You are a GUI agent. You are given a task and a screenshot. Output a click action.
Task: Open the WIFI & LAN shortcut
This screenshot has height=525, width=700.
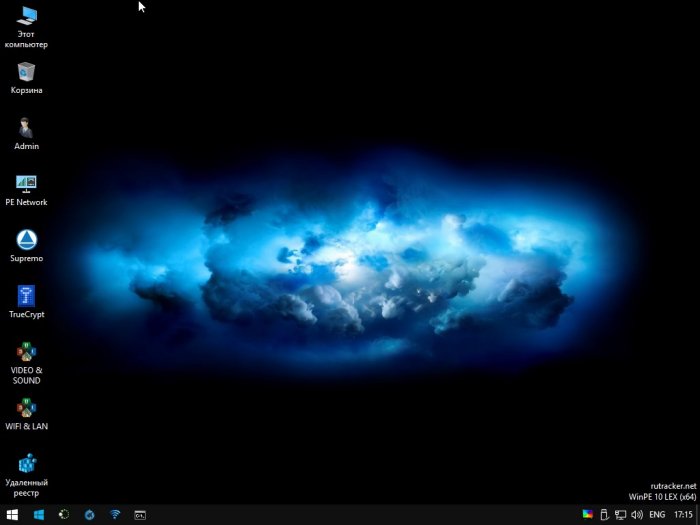tap(26, 408)
